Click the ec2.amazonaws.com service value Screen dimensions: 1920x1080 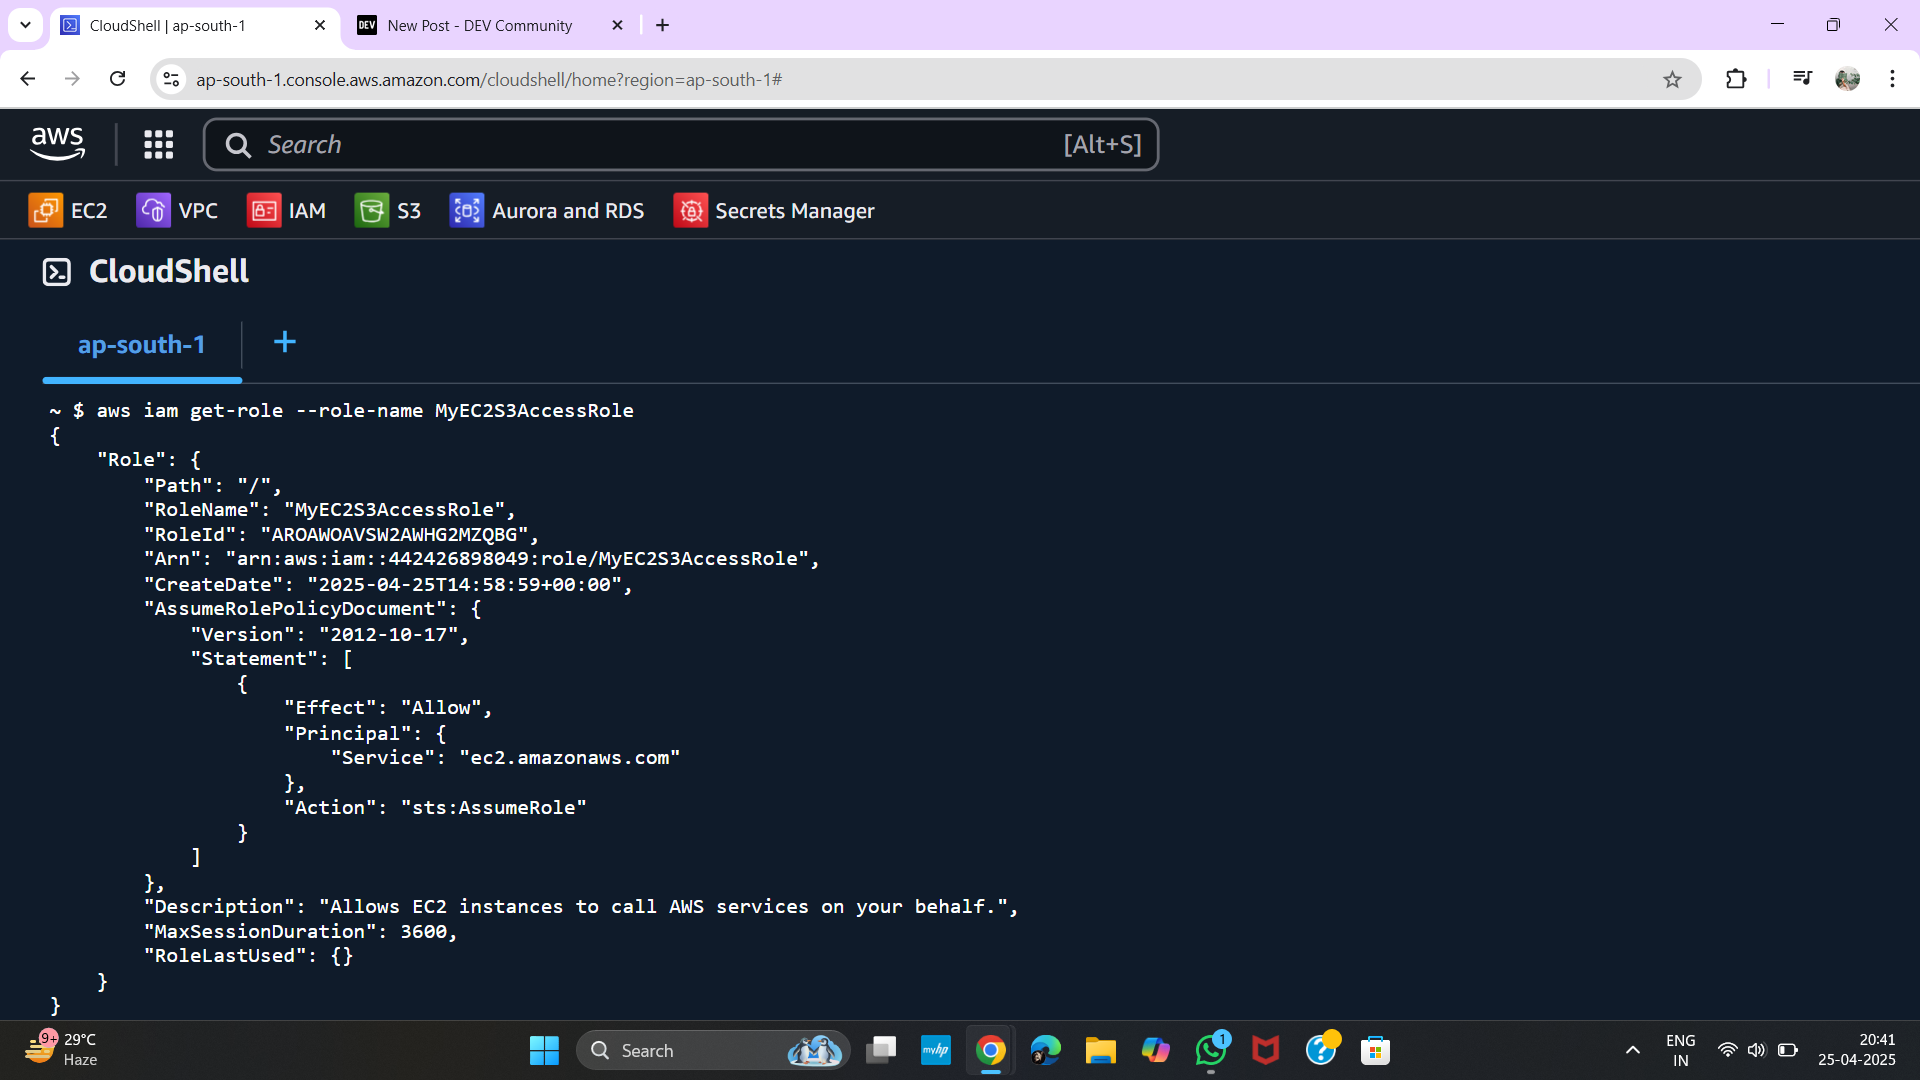[570, 758]
